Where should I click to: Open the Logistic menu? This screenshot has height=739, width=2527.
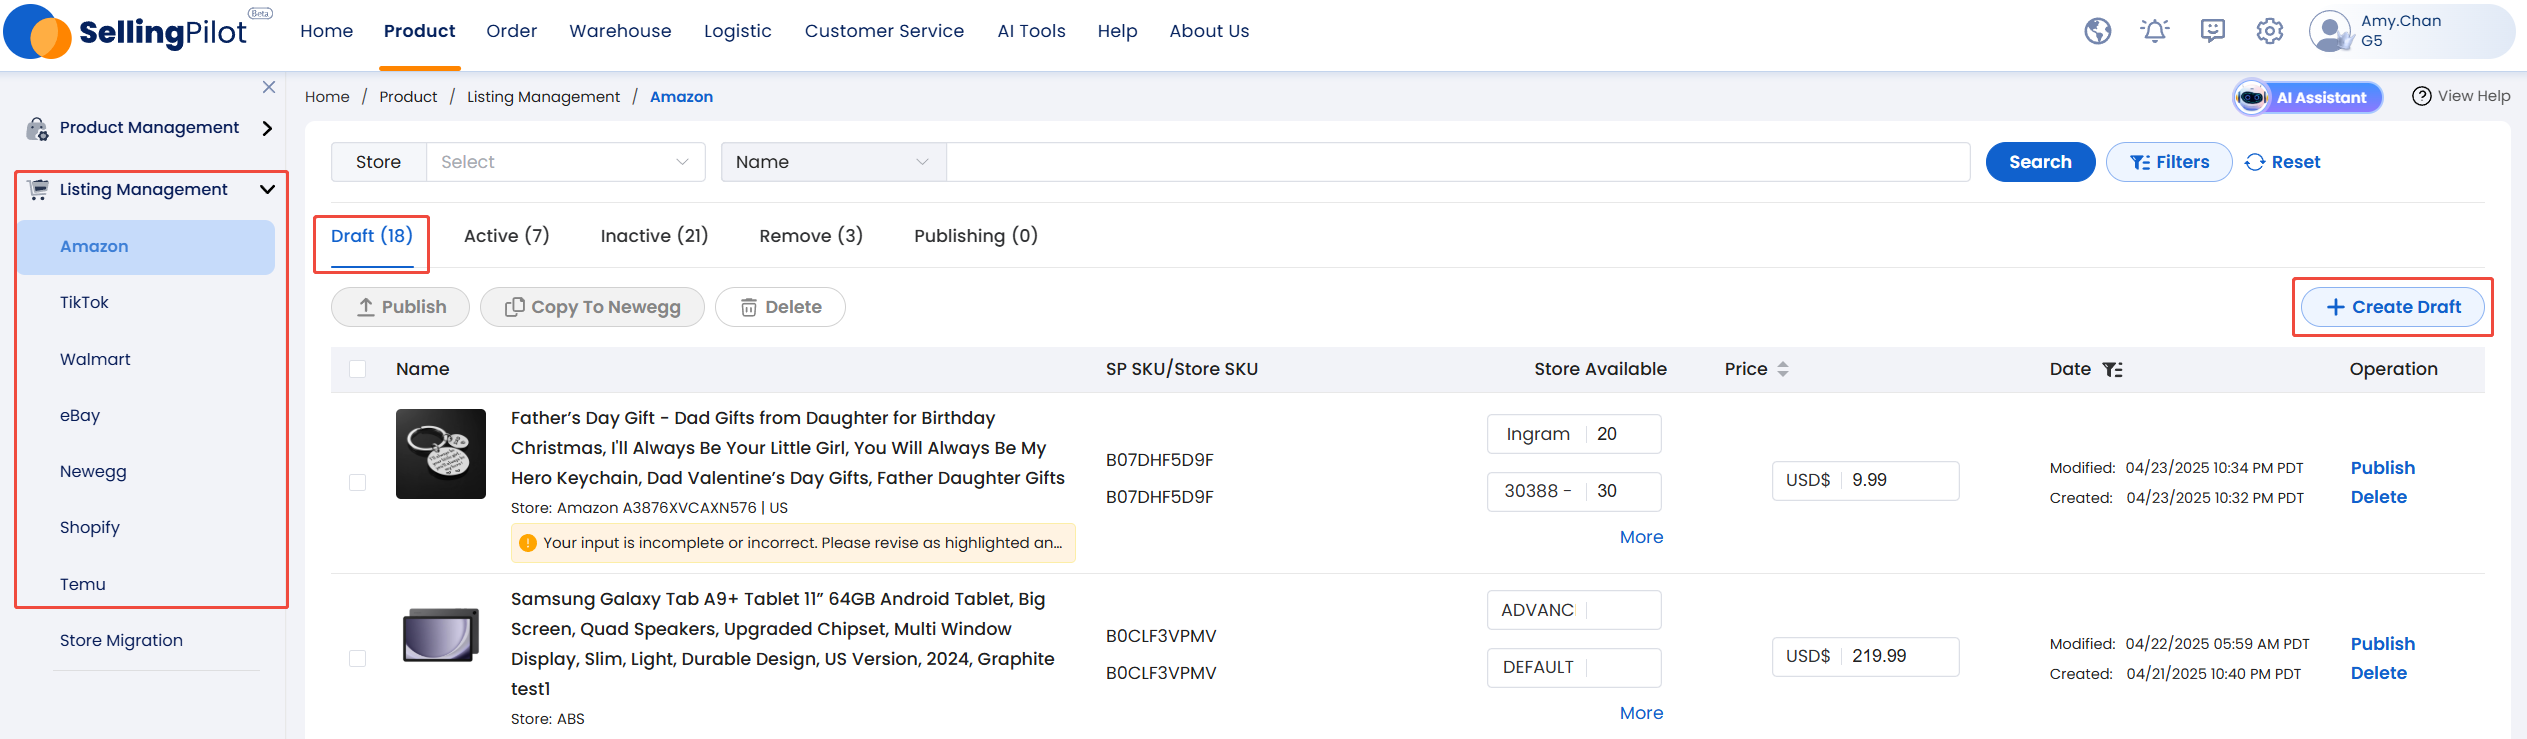pos(738,31)
